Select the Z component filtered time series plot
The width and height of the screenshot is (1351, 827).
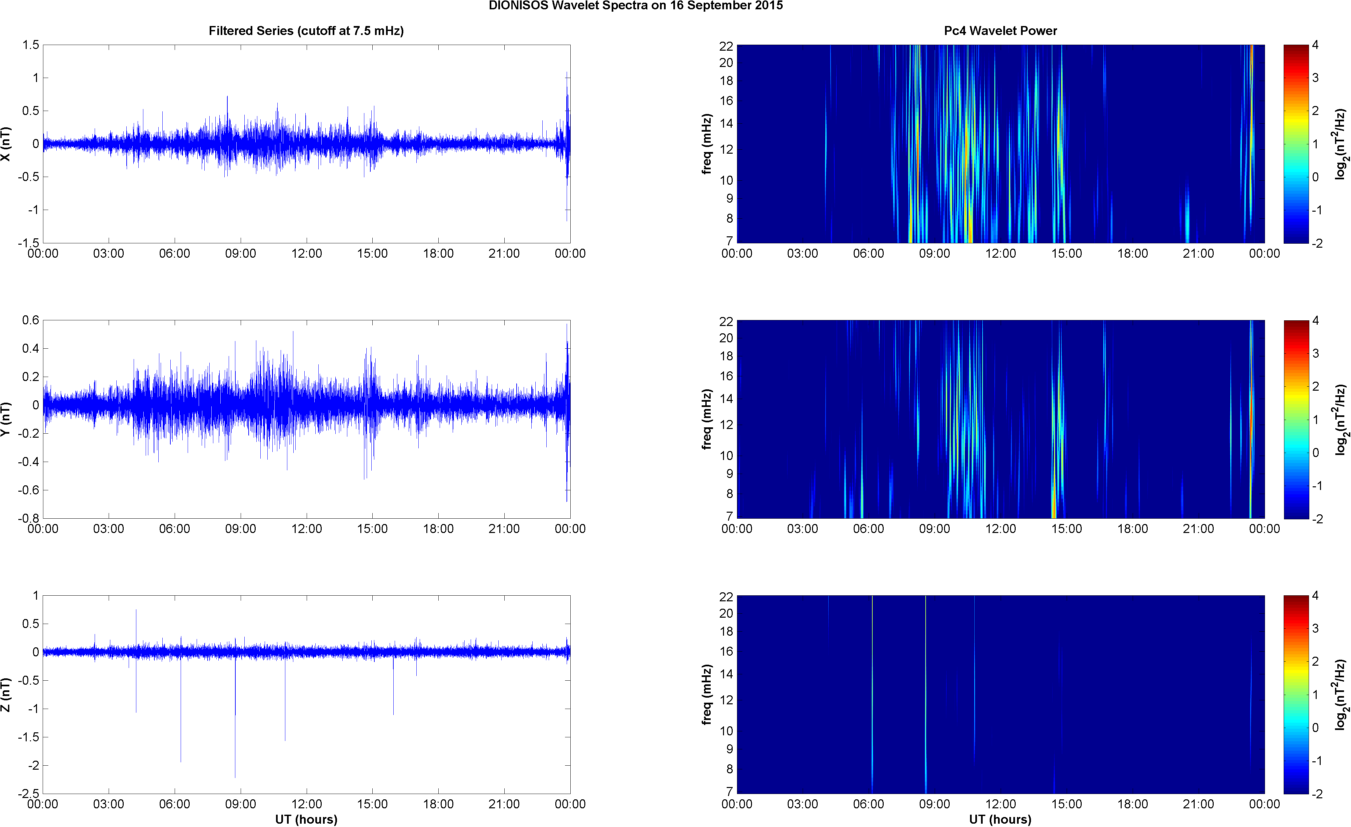click(306, 694)
